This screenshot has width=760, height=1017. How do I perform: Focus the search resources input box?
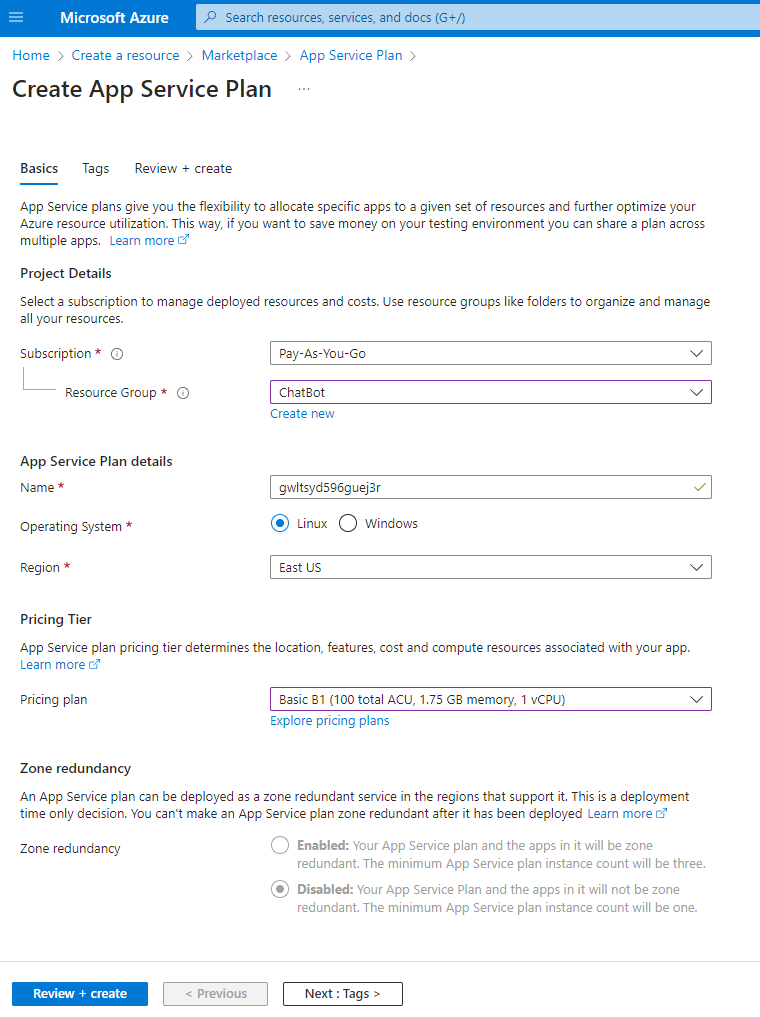pos(478,18)
